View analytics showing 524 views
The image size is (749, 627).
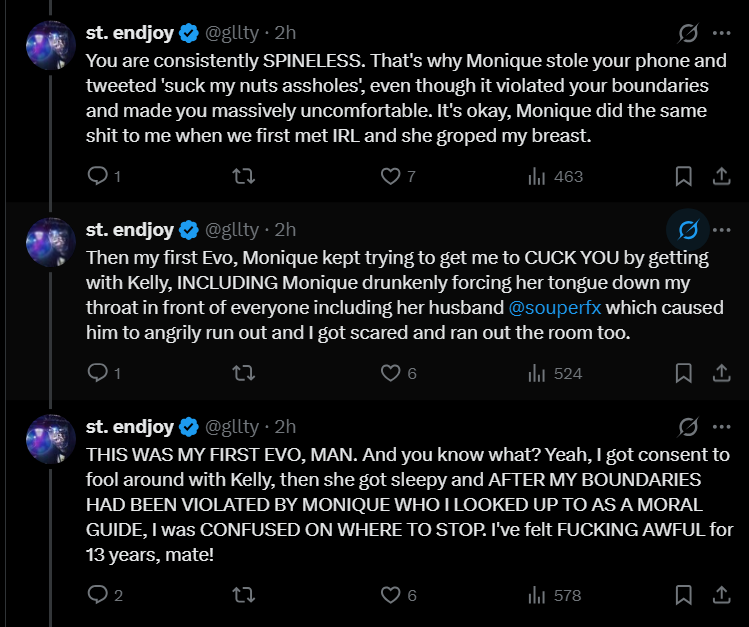556,373
